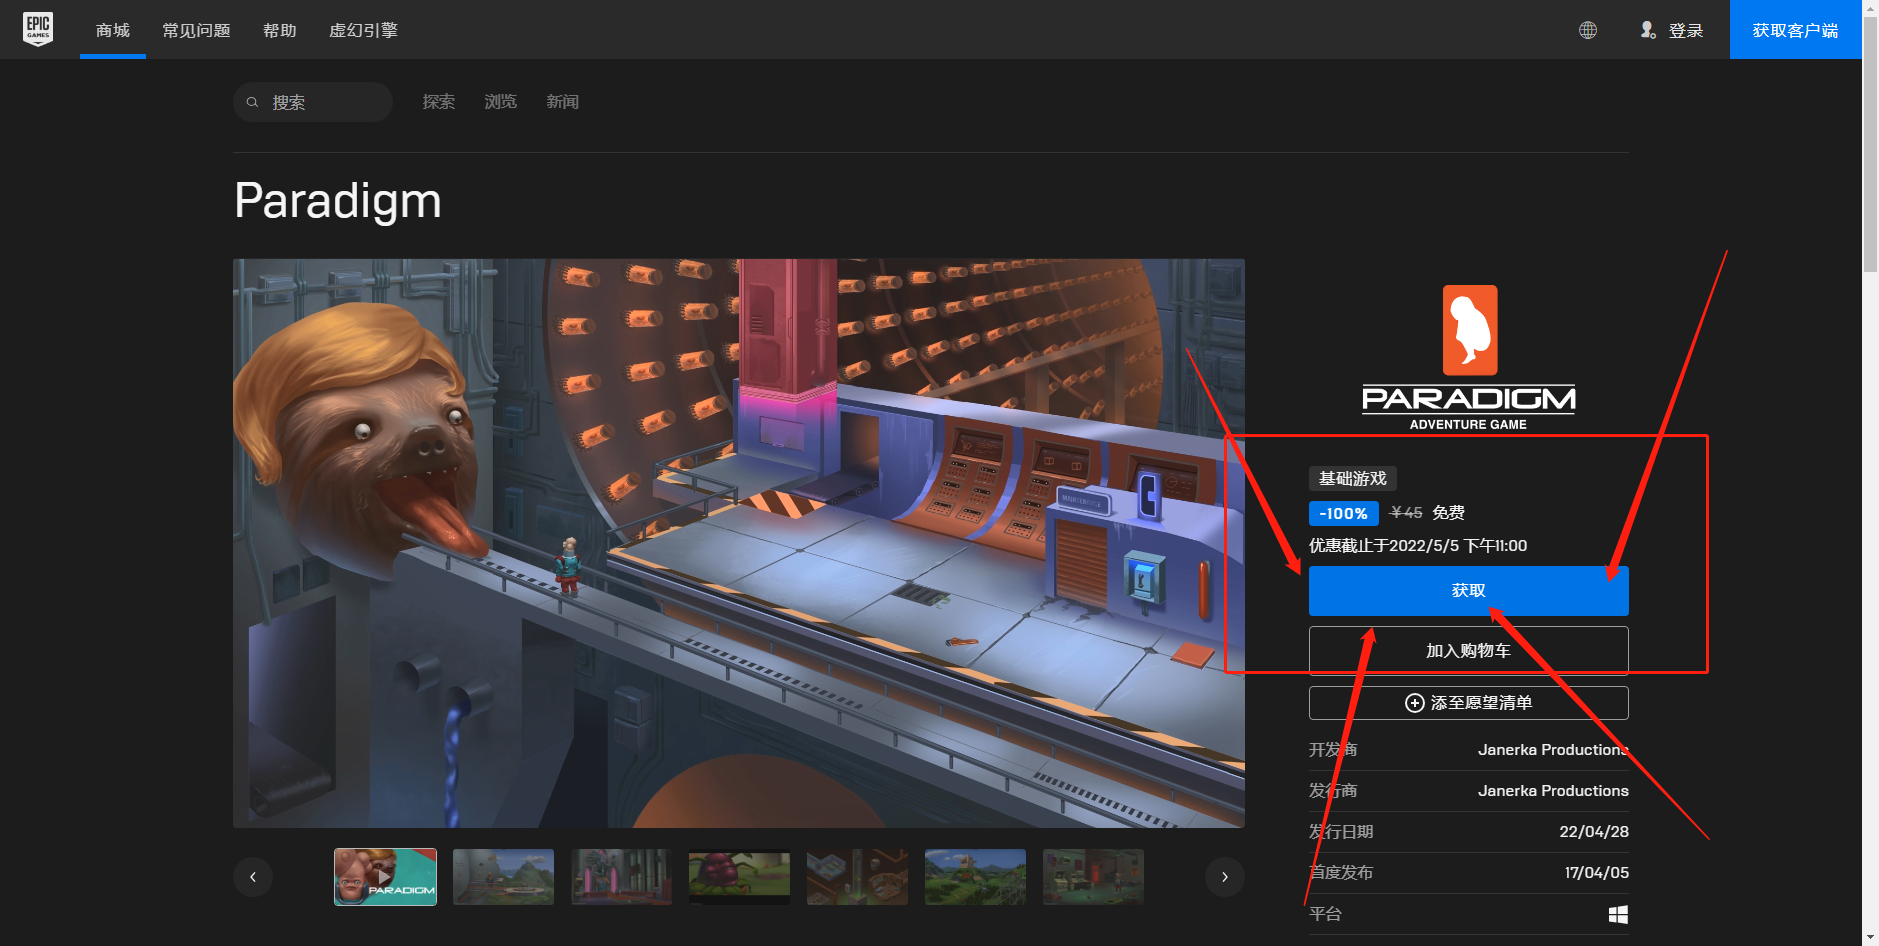Image resolution: width=1879 pixels, height=946 pixels.
Task: Click the search magnifier icon
Action: (253, 101)
